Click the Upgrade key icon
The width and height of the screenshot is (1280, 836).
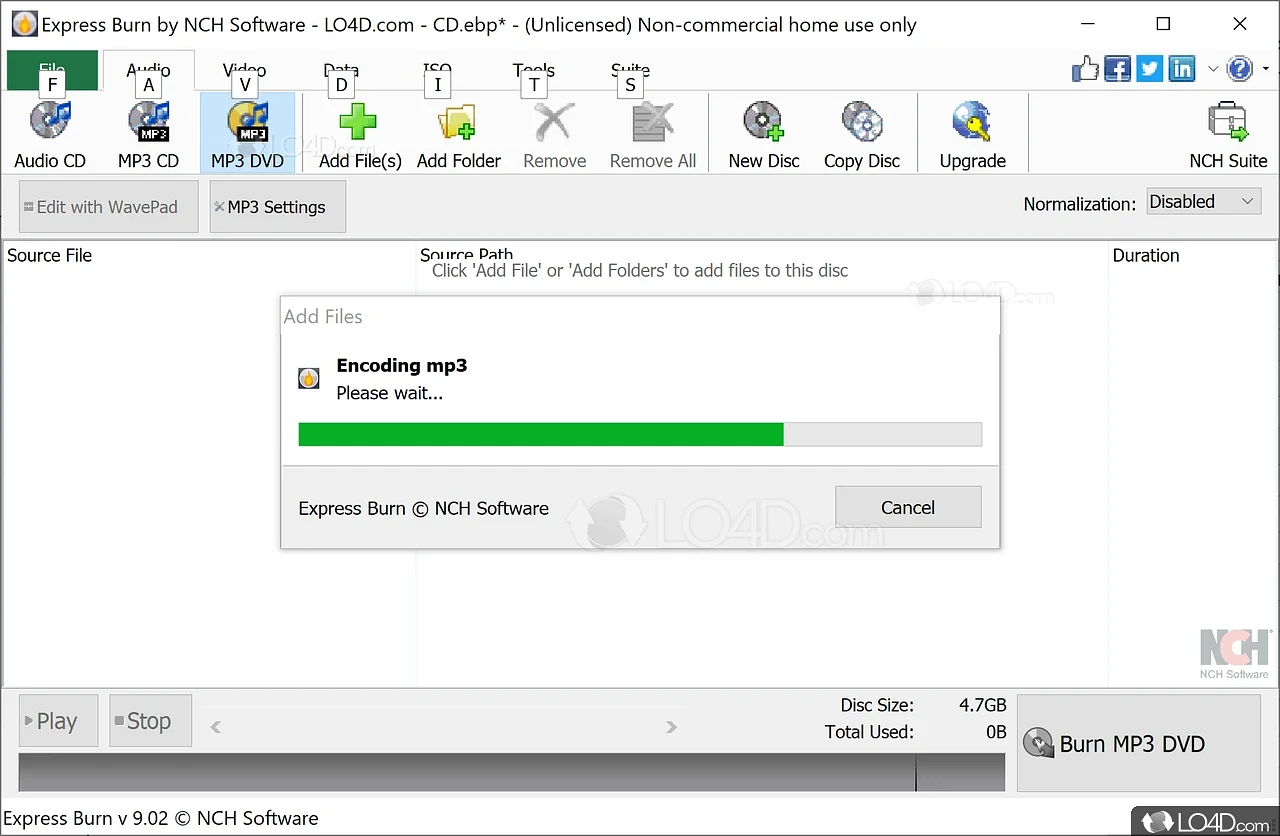point(972,133)
